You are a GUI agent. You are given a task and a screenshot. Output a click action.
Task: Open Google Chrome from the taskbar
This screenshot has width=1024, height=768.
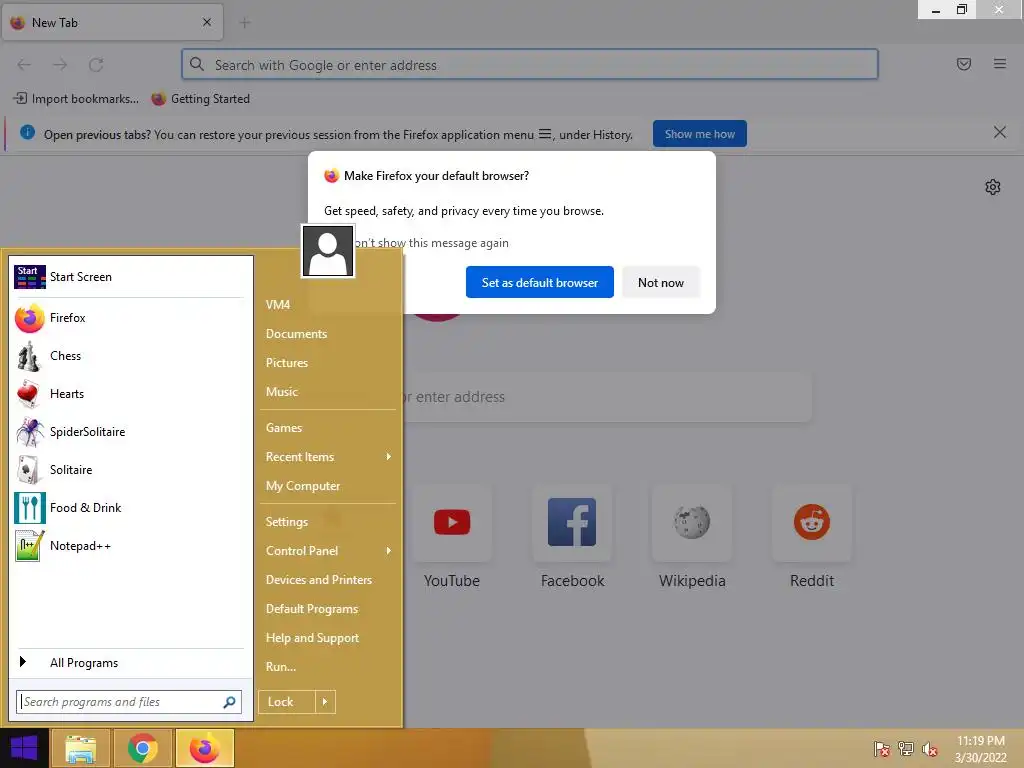[x=142, y=748]
